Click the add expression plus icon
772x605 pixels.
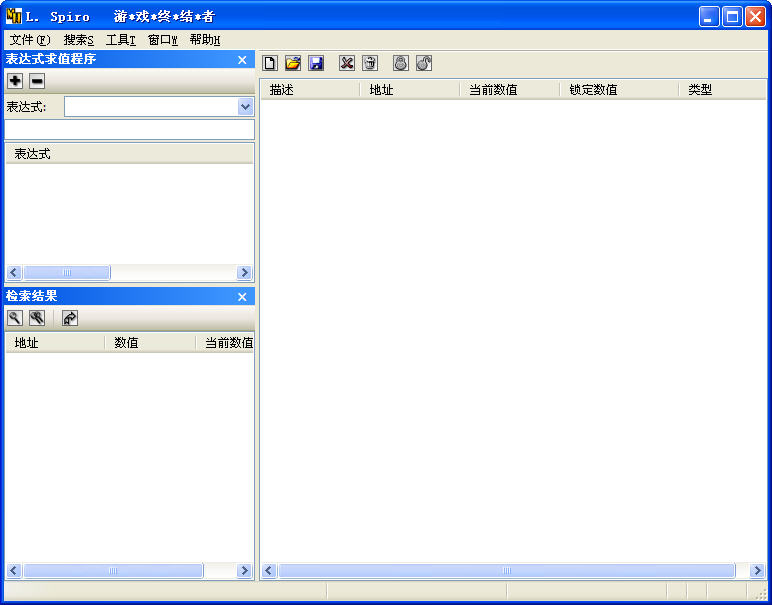[15, 81]
